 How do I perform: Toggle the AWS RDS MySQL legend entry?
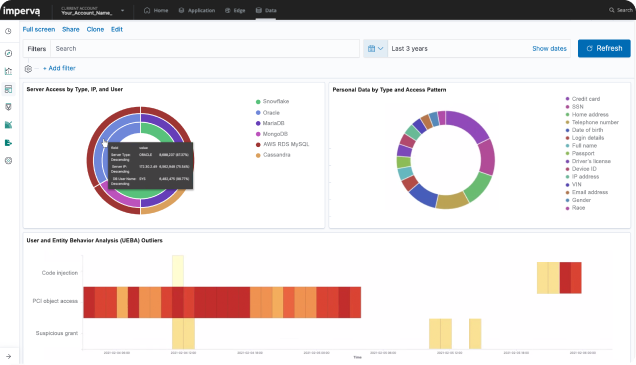pos(282,144)
